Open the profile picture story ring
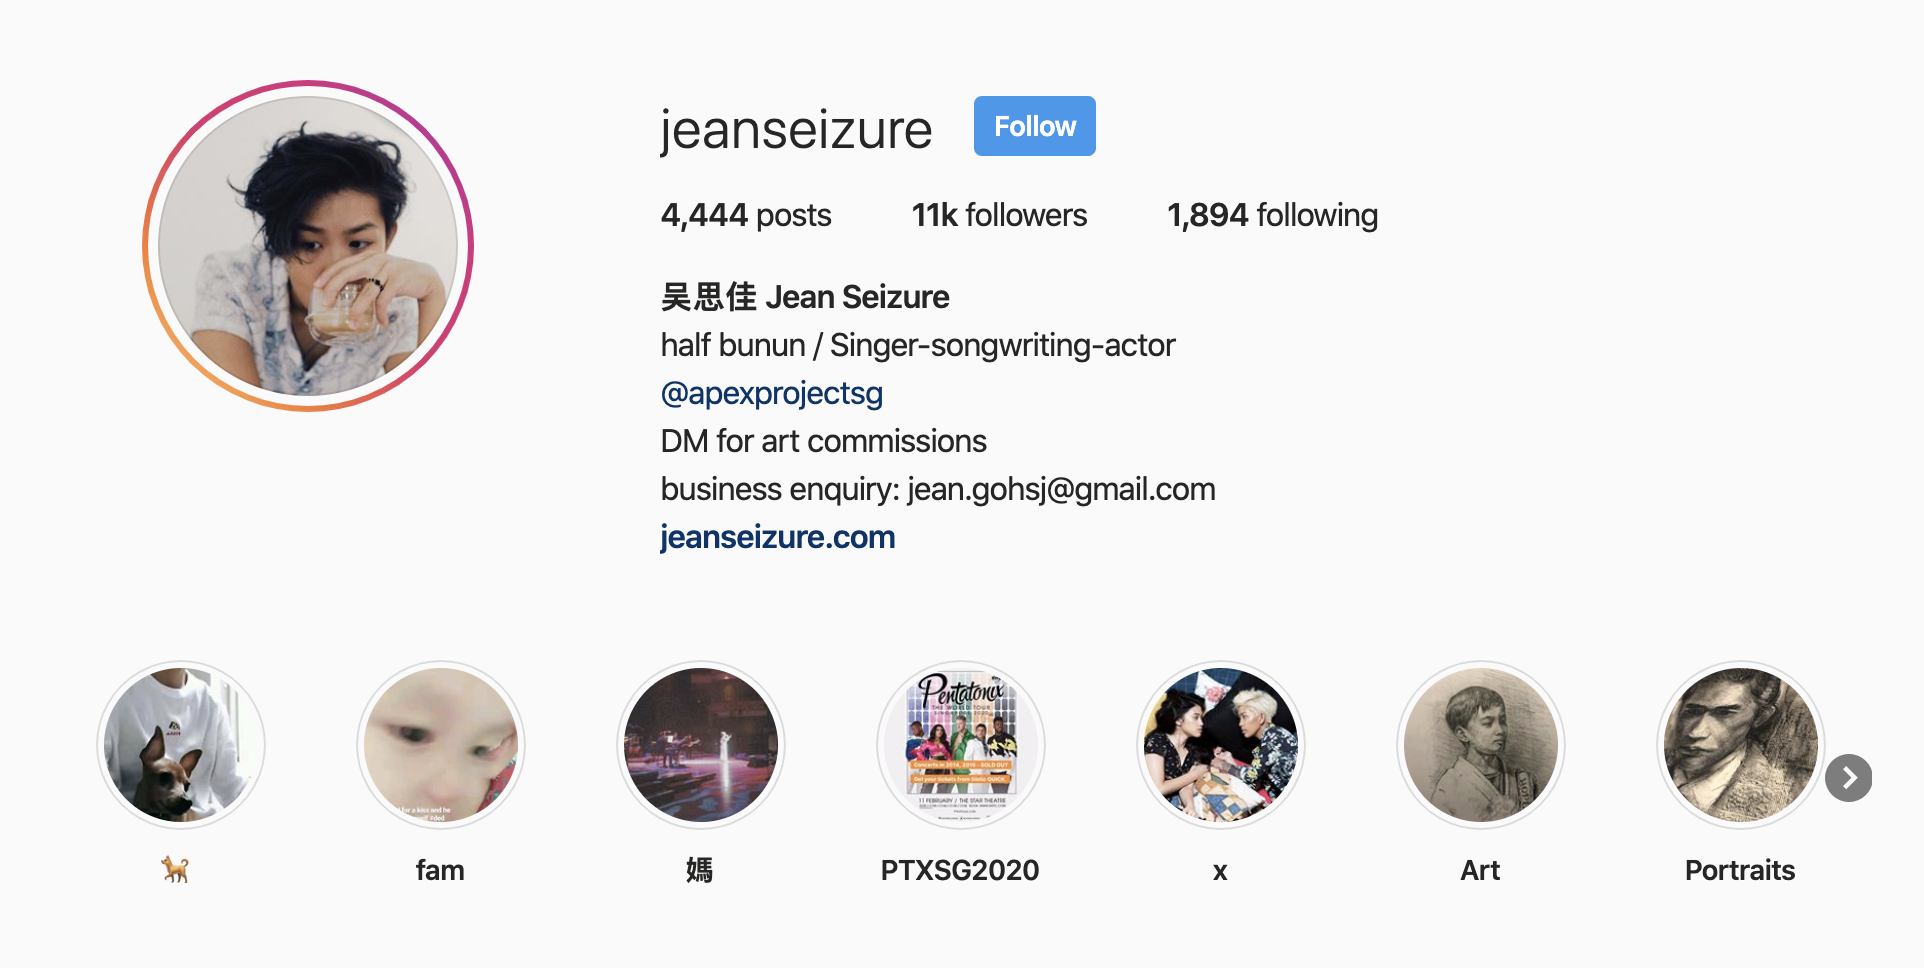Viewport: 1924px width, 968px height. click(x=308, y=246)
